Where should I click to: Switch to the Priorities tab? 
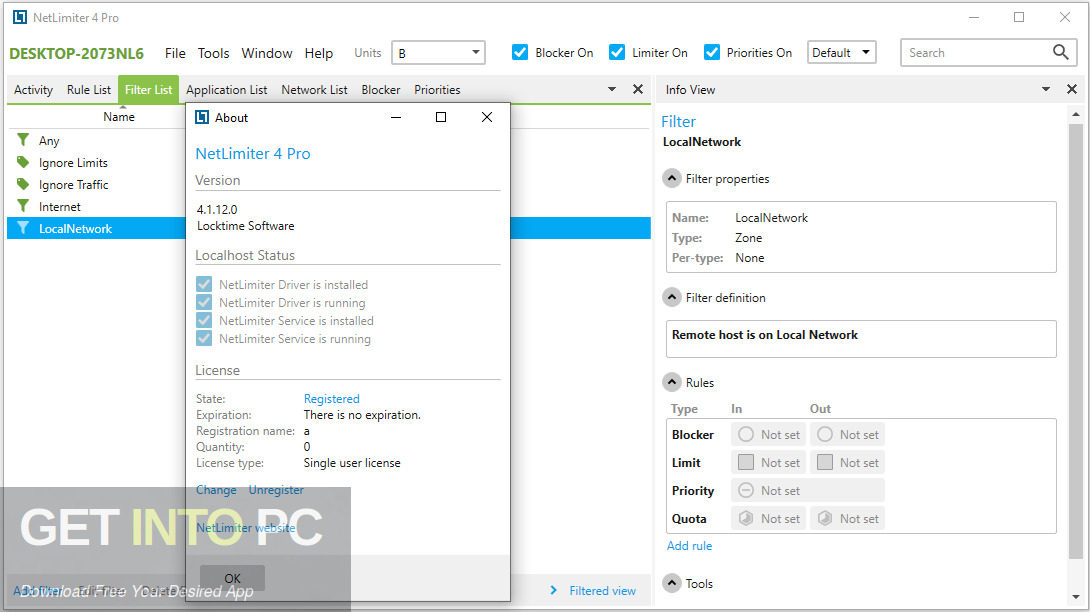[437, 90]
